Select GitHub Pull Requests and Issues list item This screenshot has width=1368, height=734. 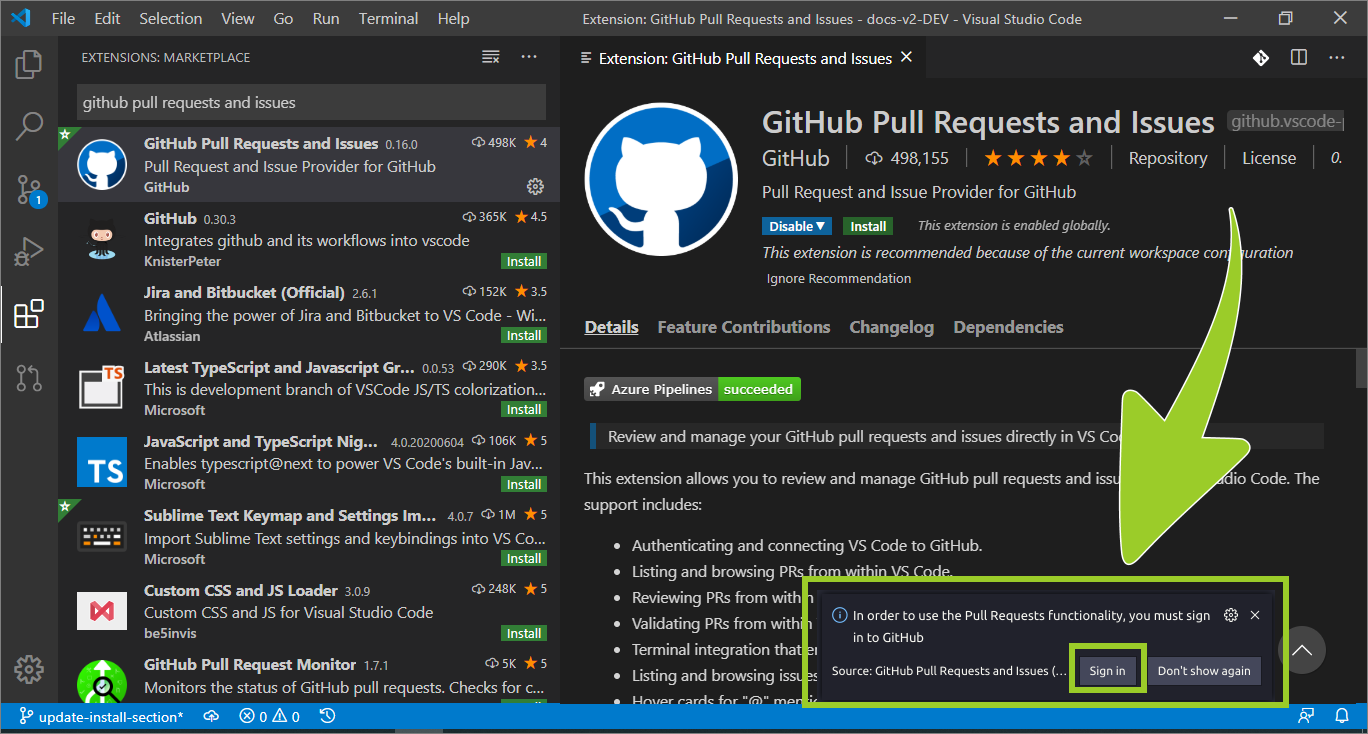click(309, 165)
